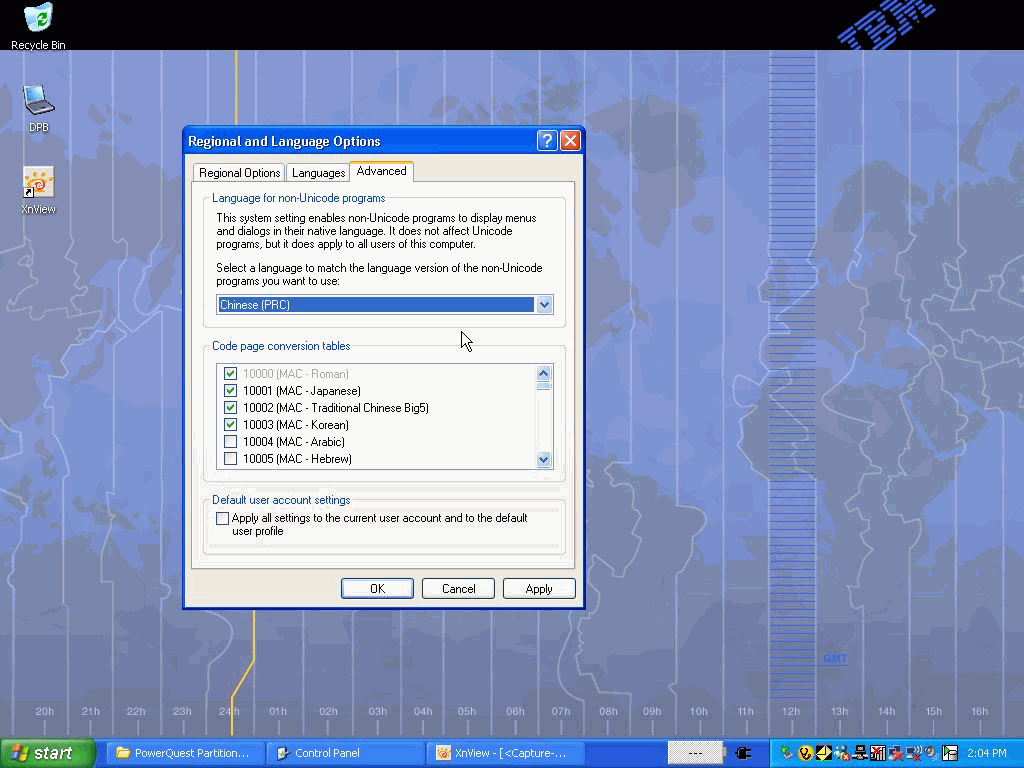1024x768 pixels.
Task: Open the non-Unicode language dropdown arrow
Action: (x=544, y=305)
